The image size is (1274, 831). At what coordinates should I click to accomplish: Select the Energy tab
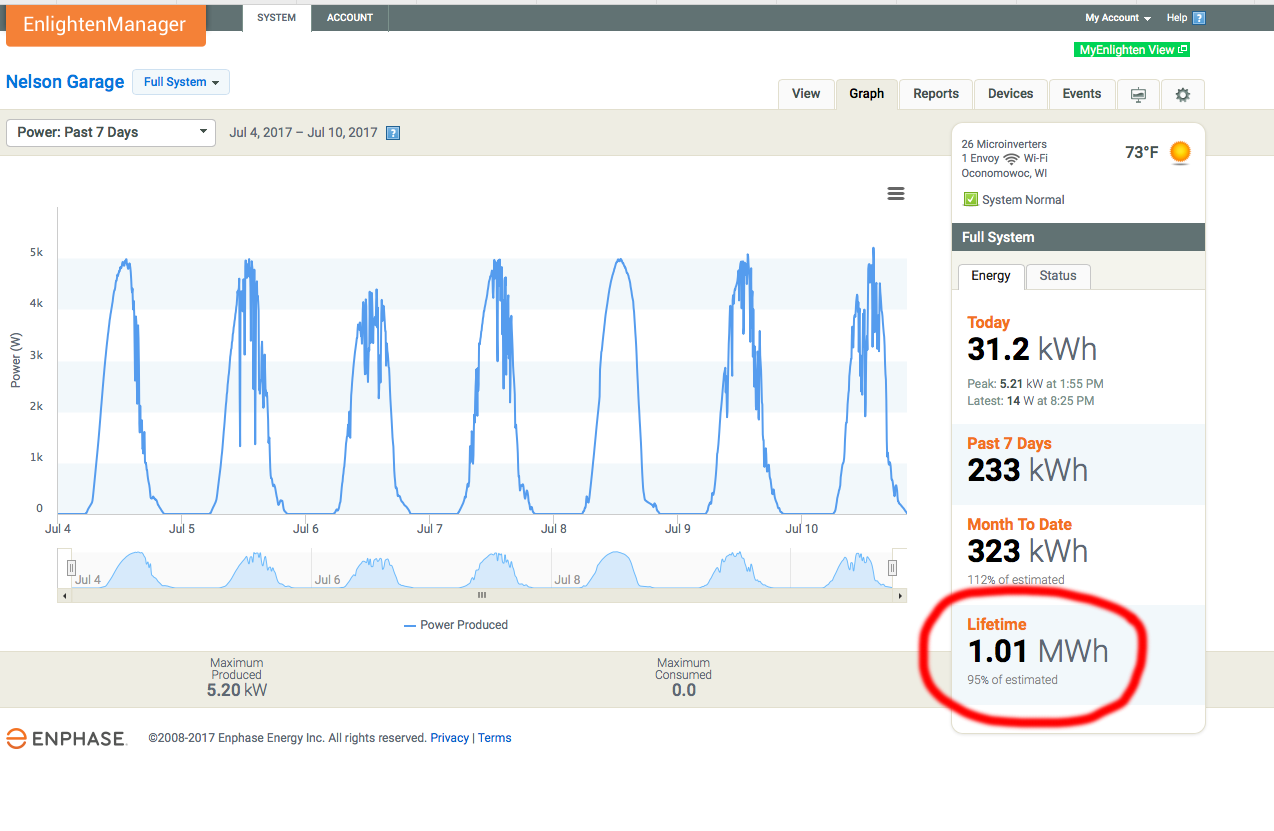pyautogui.click(x=991, y=276)
